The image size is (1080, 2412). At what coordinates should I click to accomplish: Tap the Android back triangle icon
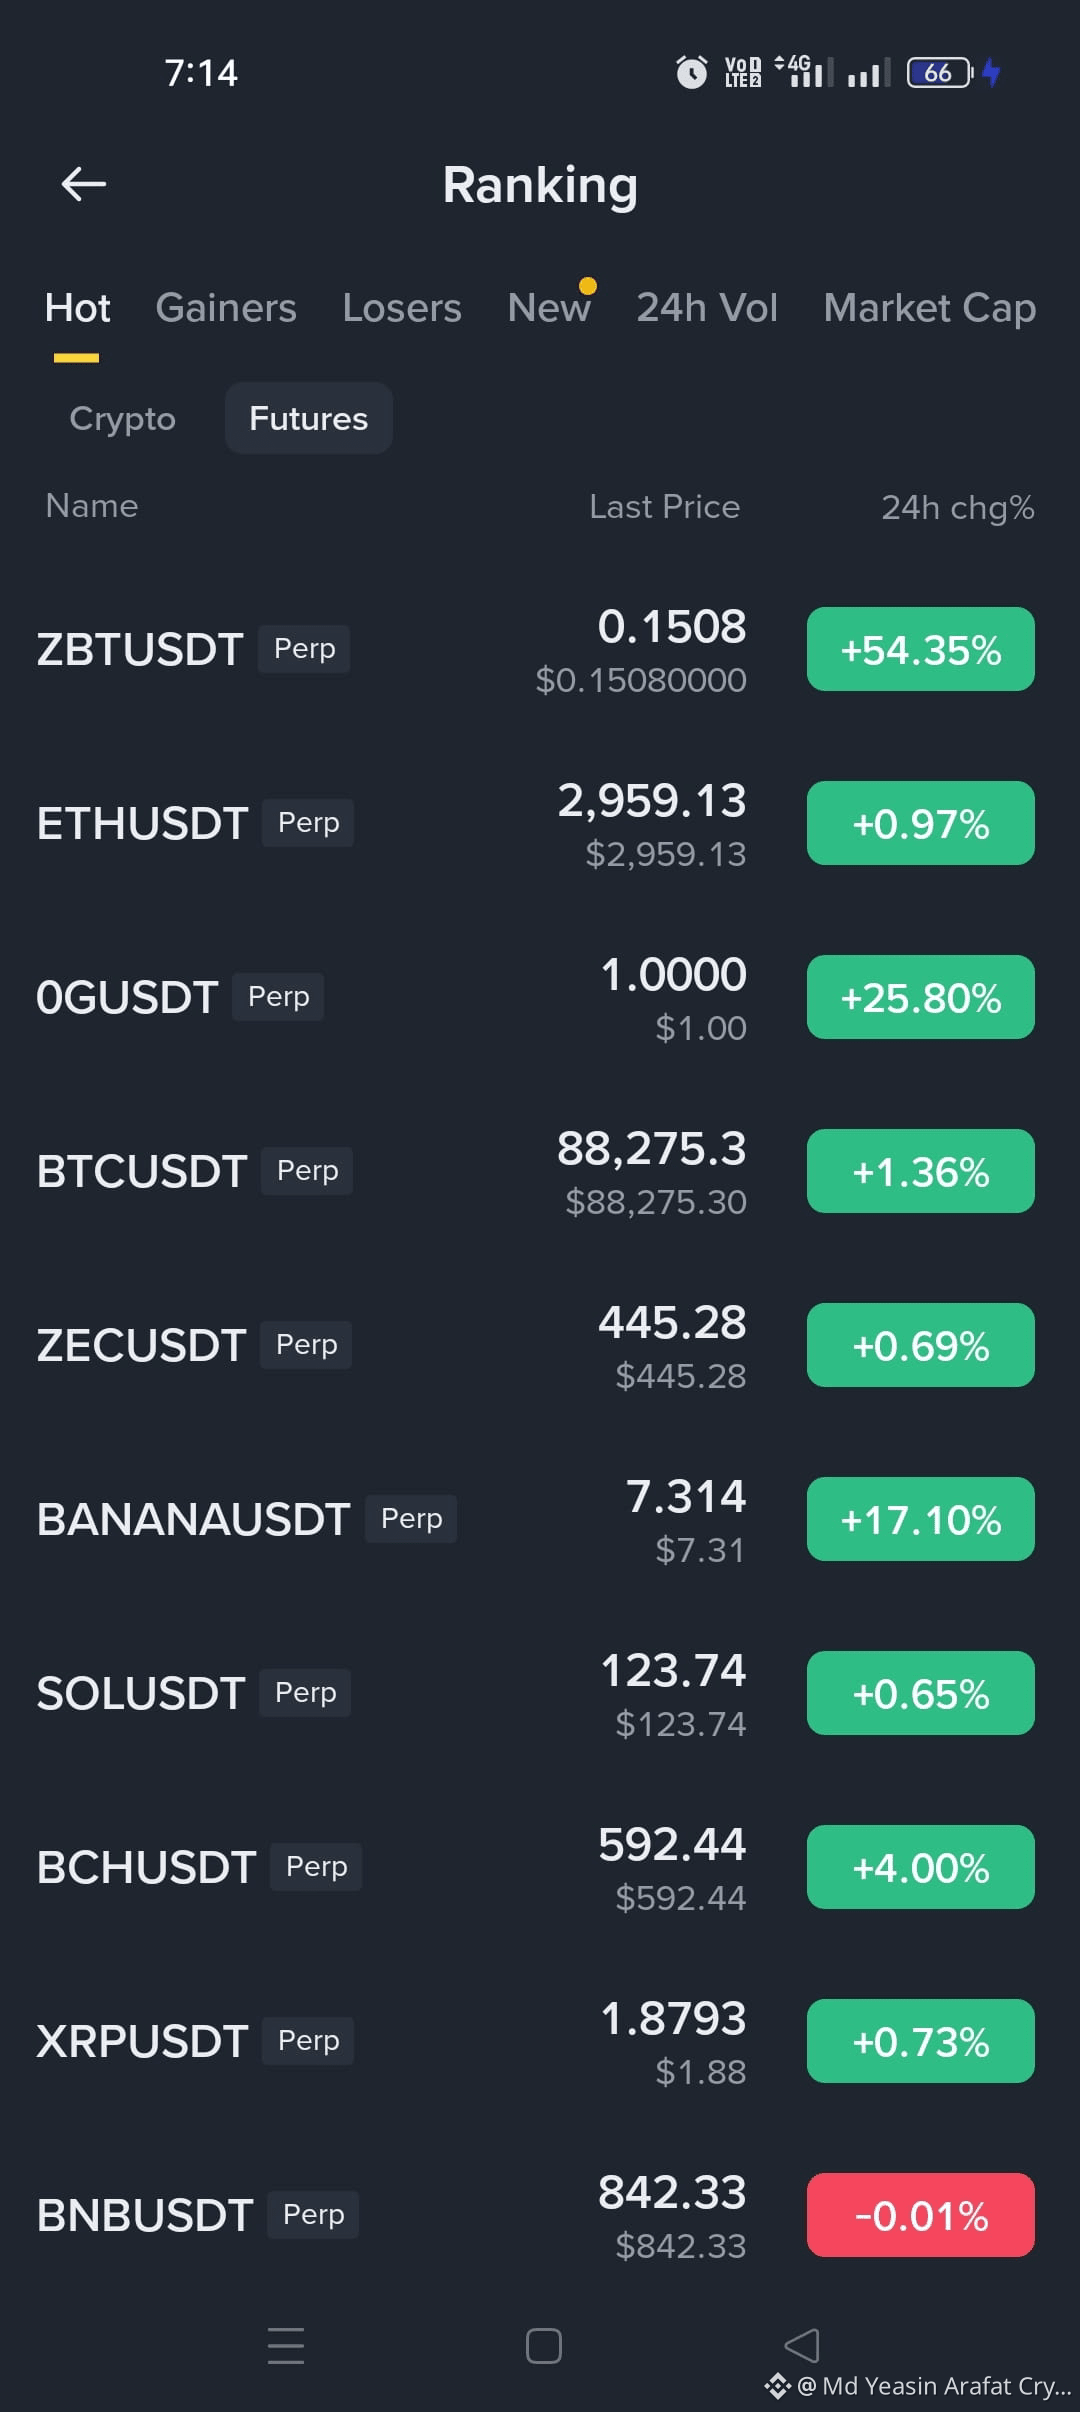point(802,2345)
